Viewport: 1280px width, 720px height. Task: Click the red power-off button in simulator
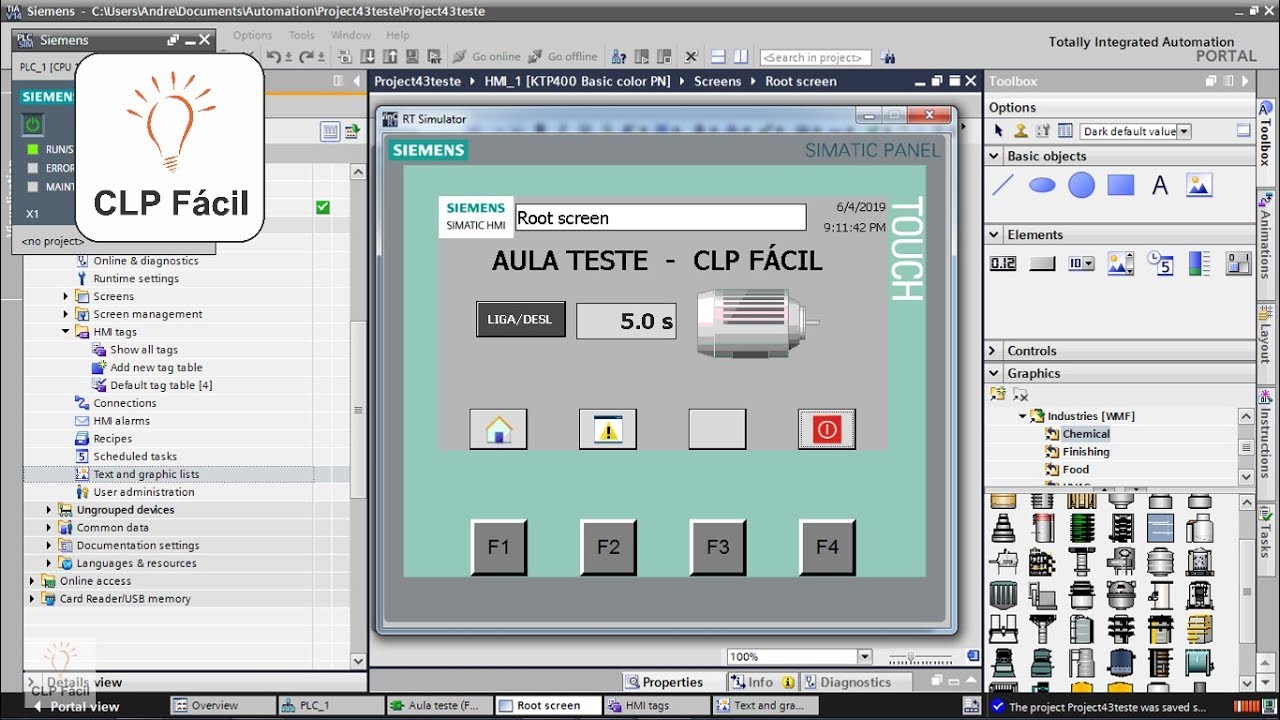[x=827, y=430]
